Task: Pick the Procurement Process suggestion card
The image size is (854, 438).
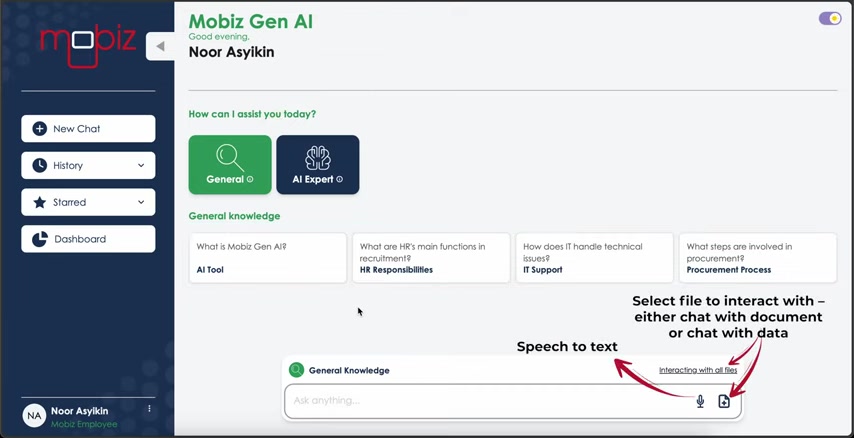Action: click(x=758, y=258)
